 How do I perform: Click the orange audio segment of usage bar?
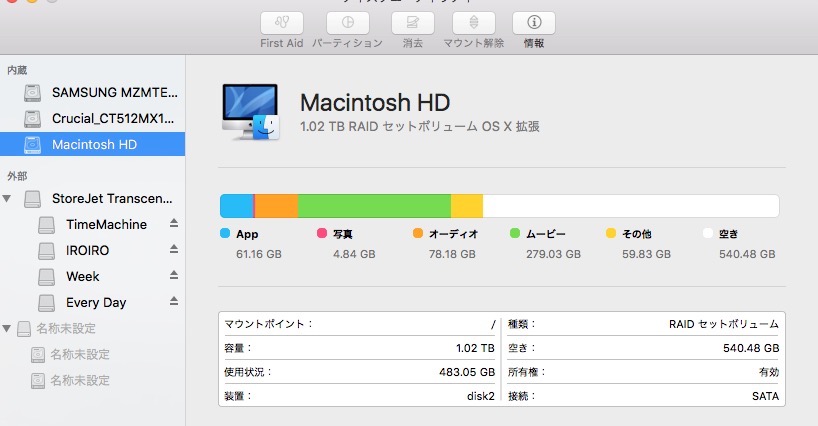pos(277,206)
